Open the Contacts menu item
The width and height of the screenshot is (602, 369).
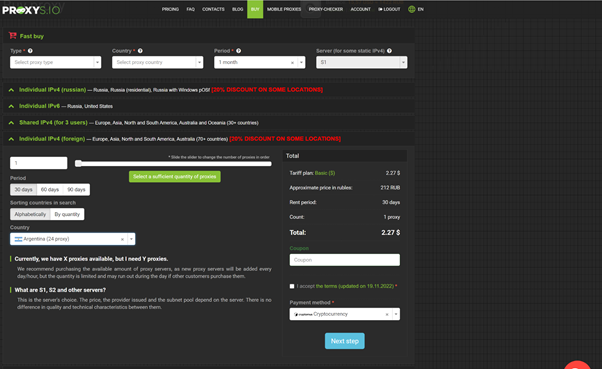point(213,9)
